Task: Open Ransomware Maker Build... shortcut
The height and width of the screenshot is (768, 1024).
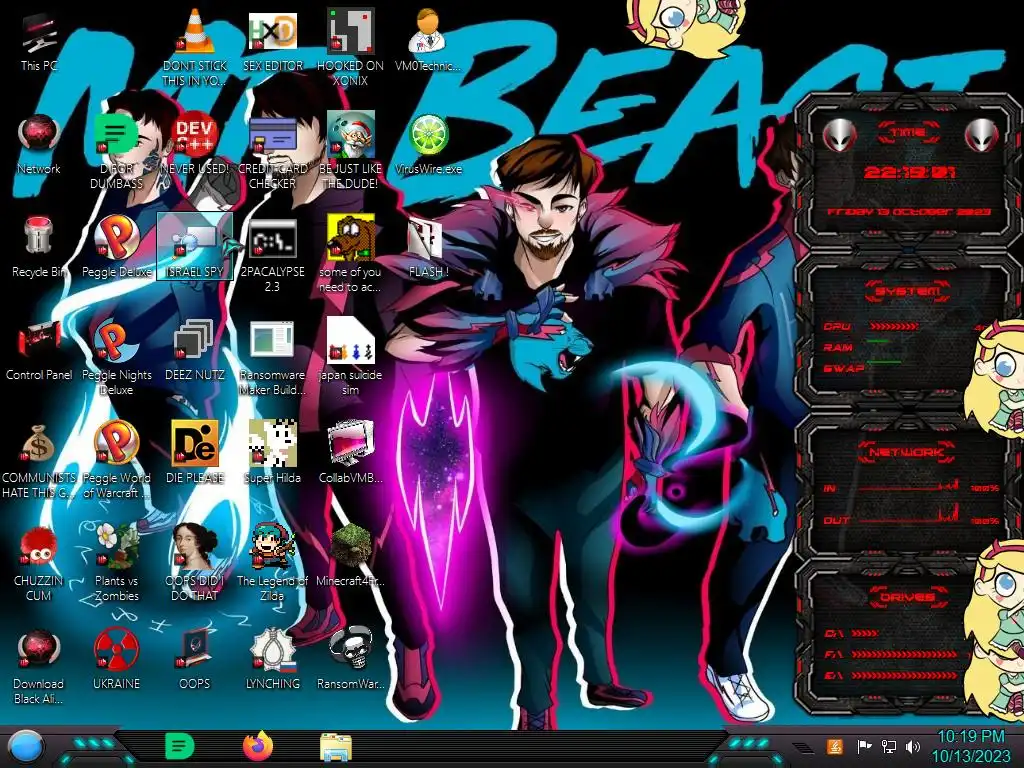Action: click(272, 358)
